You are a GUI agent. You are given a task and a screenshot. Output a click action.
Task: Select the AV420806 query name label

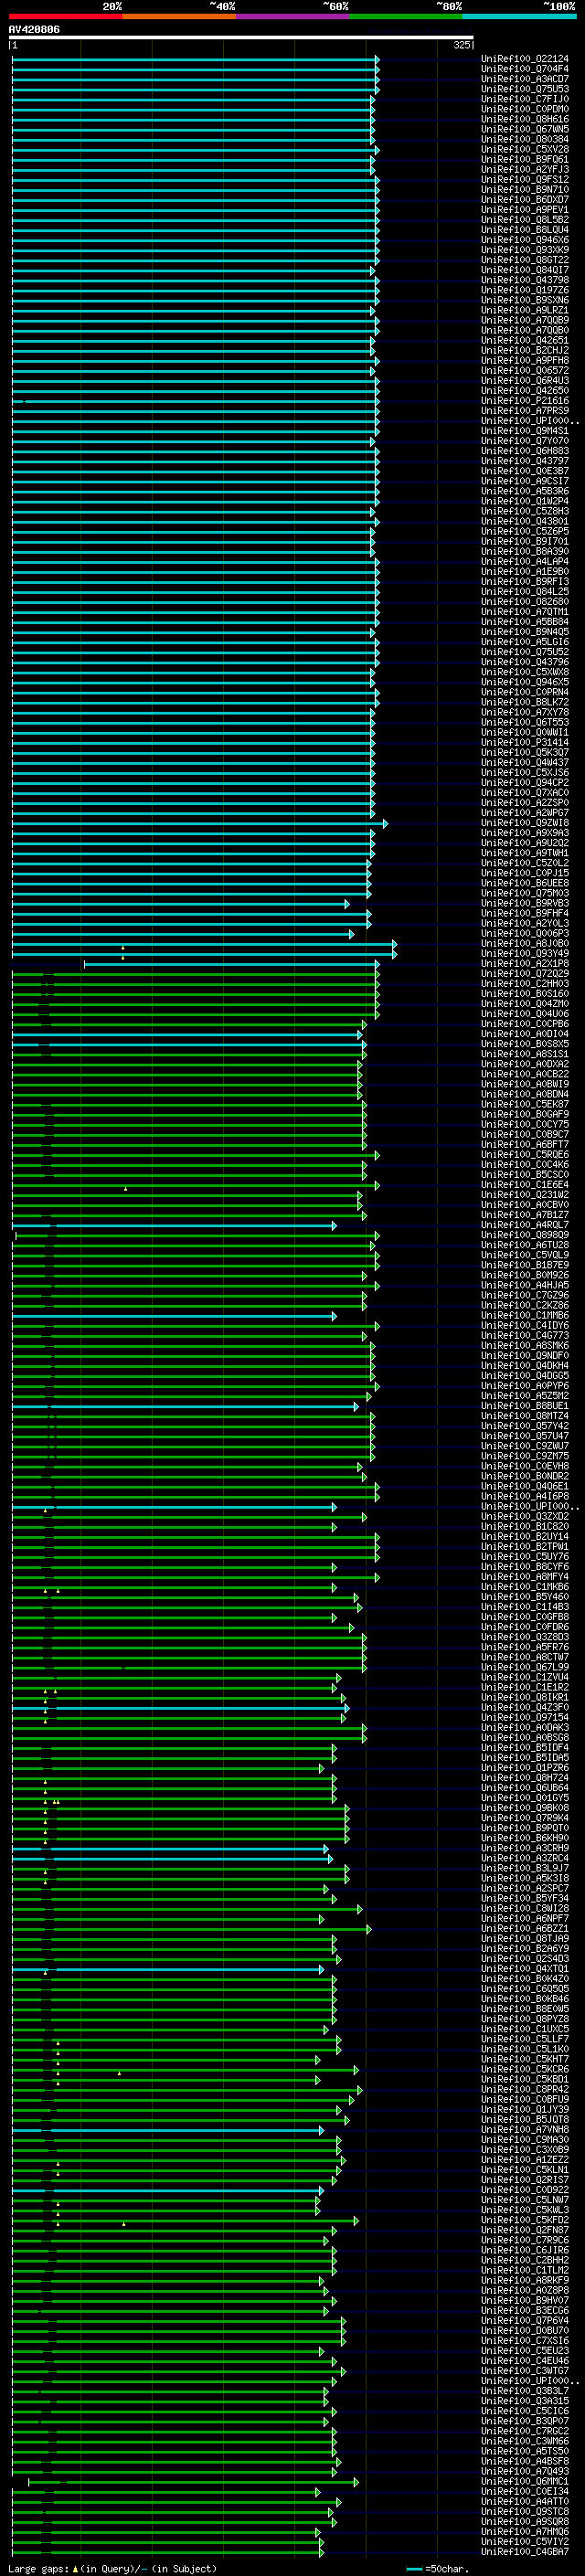(x=34, y=29)
